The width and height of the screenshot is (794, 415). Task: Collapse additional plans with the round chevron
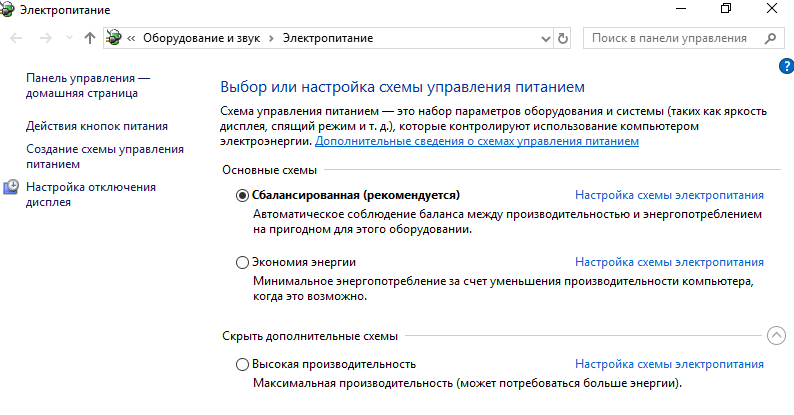(776, 336)
